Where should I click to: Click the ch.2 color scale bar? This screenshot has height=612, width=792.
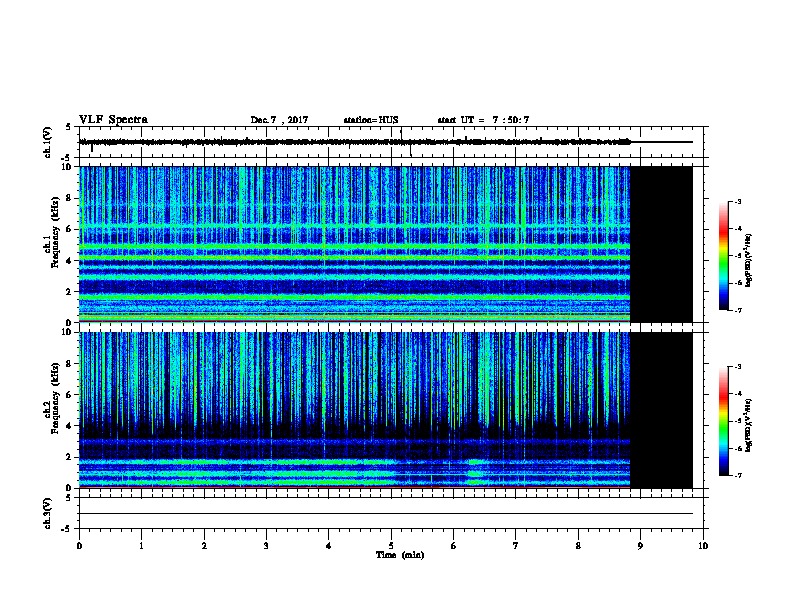[723, 421]
